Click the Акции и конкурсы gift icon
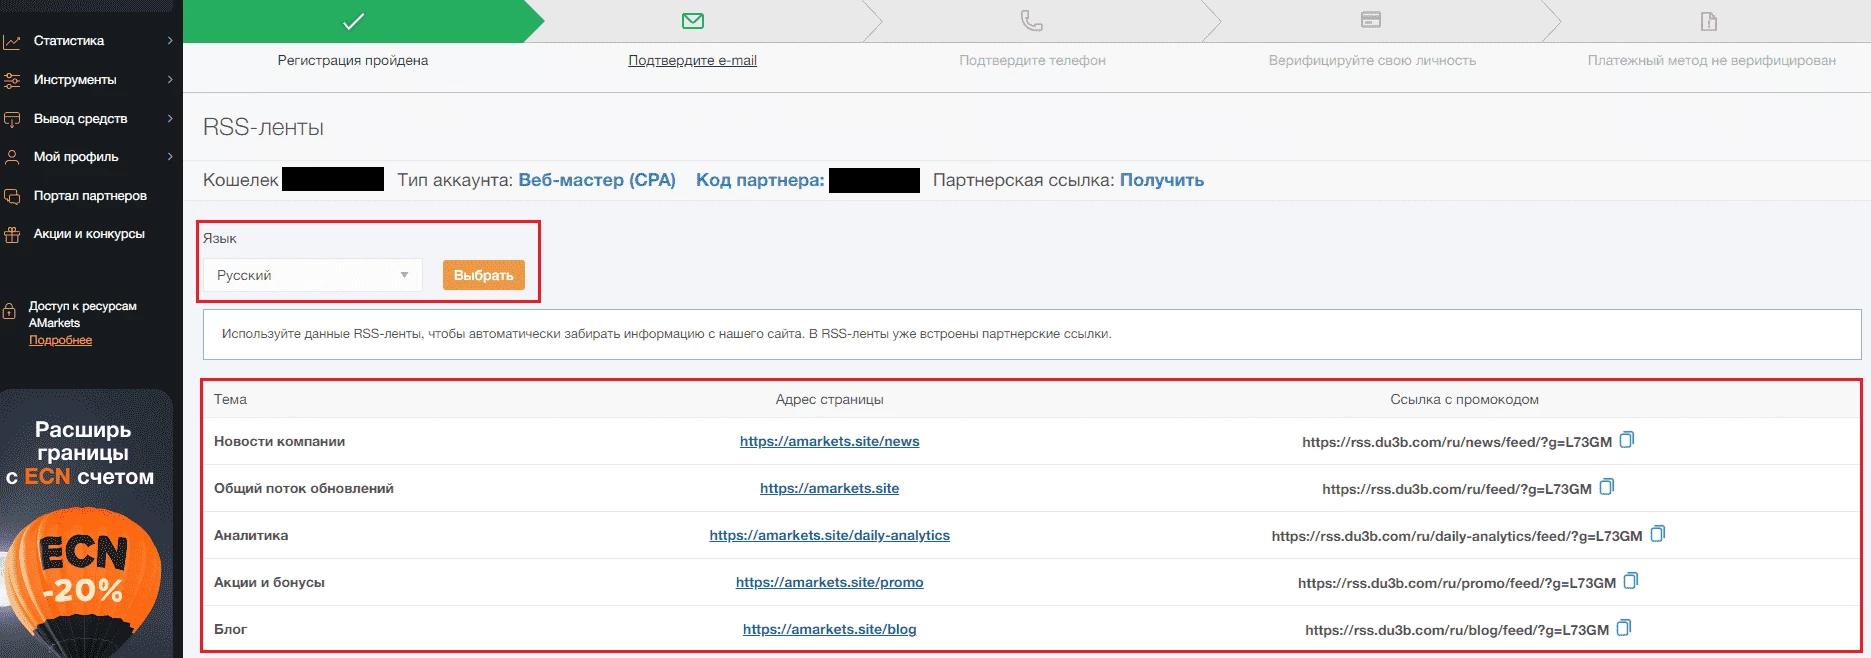This screenshot has height=658, width=1871. pyautogui.click(x=12, y=234)
